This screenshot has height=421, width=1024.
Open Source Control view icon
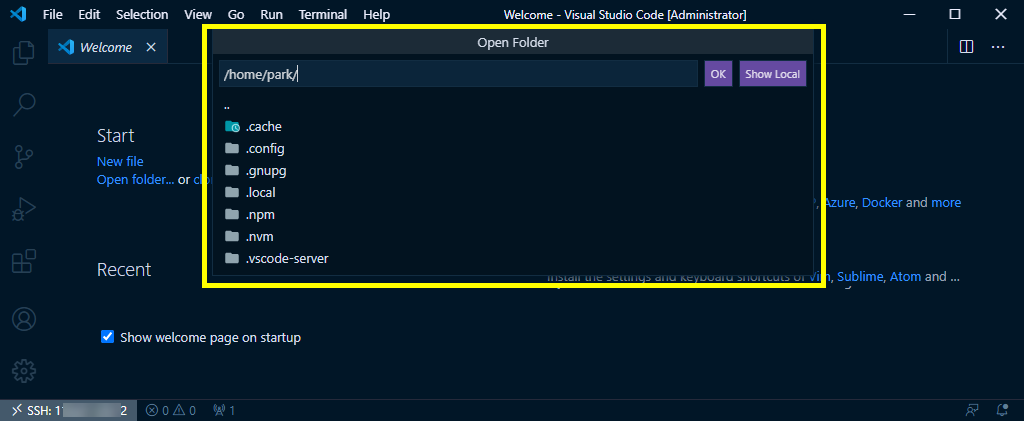click(x=24, y=157)
